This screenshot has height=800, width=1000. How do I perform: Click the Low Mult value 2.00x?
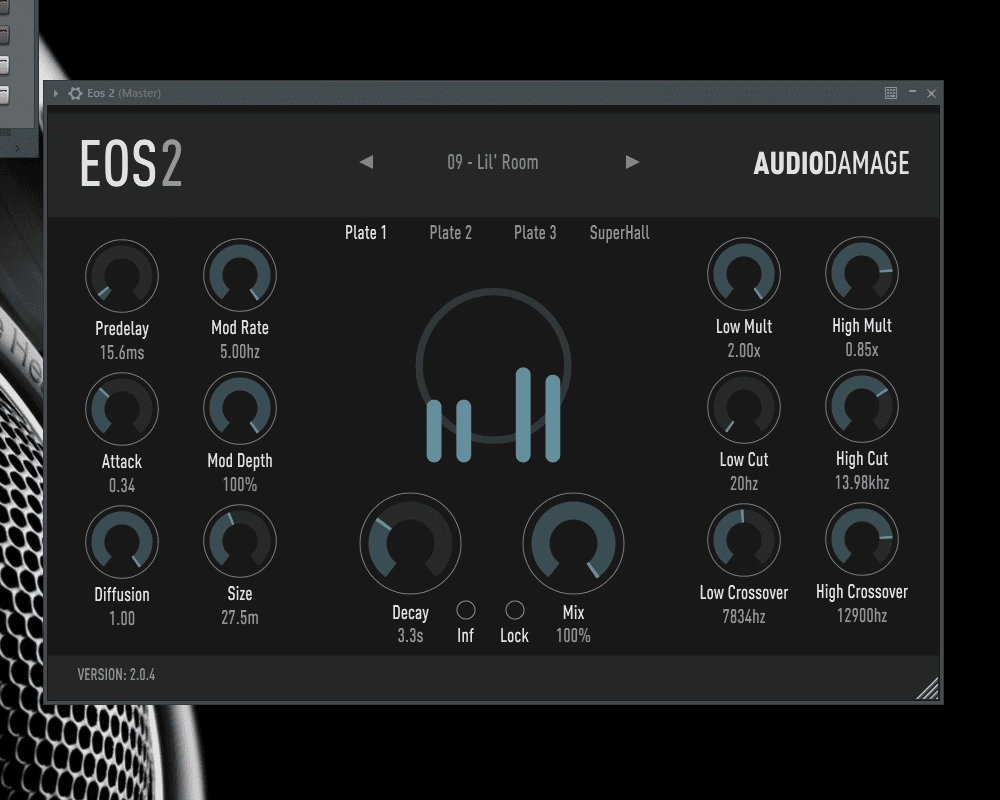click(x=744, y=350)
